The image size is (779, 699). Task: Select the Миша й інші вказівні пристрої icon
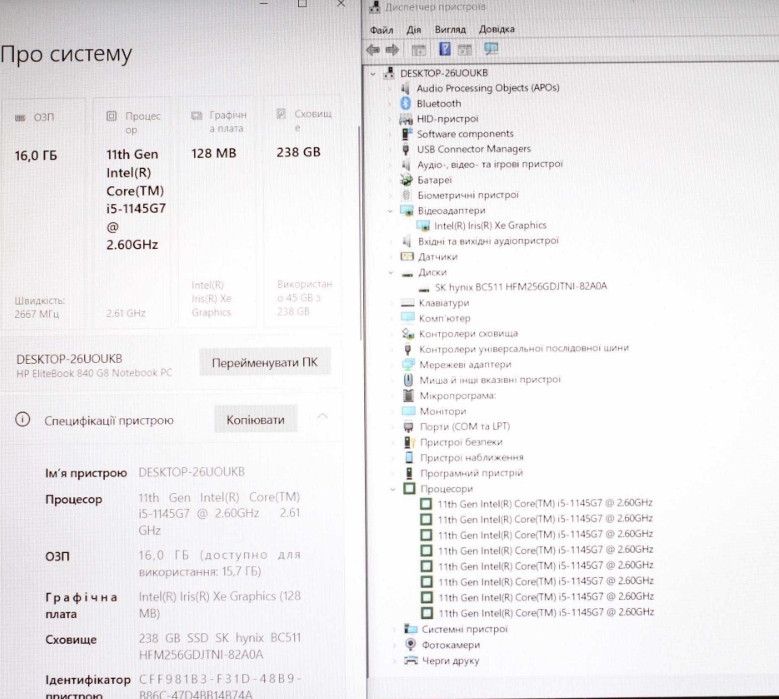(x=408, y=380)
